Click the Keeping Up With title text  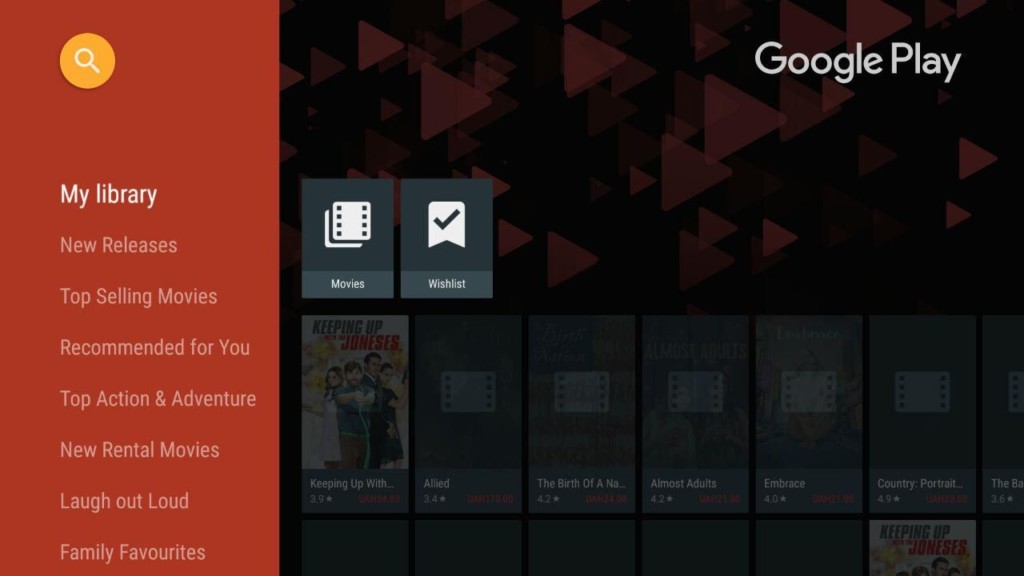coord(350,483)
